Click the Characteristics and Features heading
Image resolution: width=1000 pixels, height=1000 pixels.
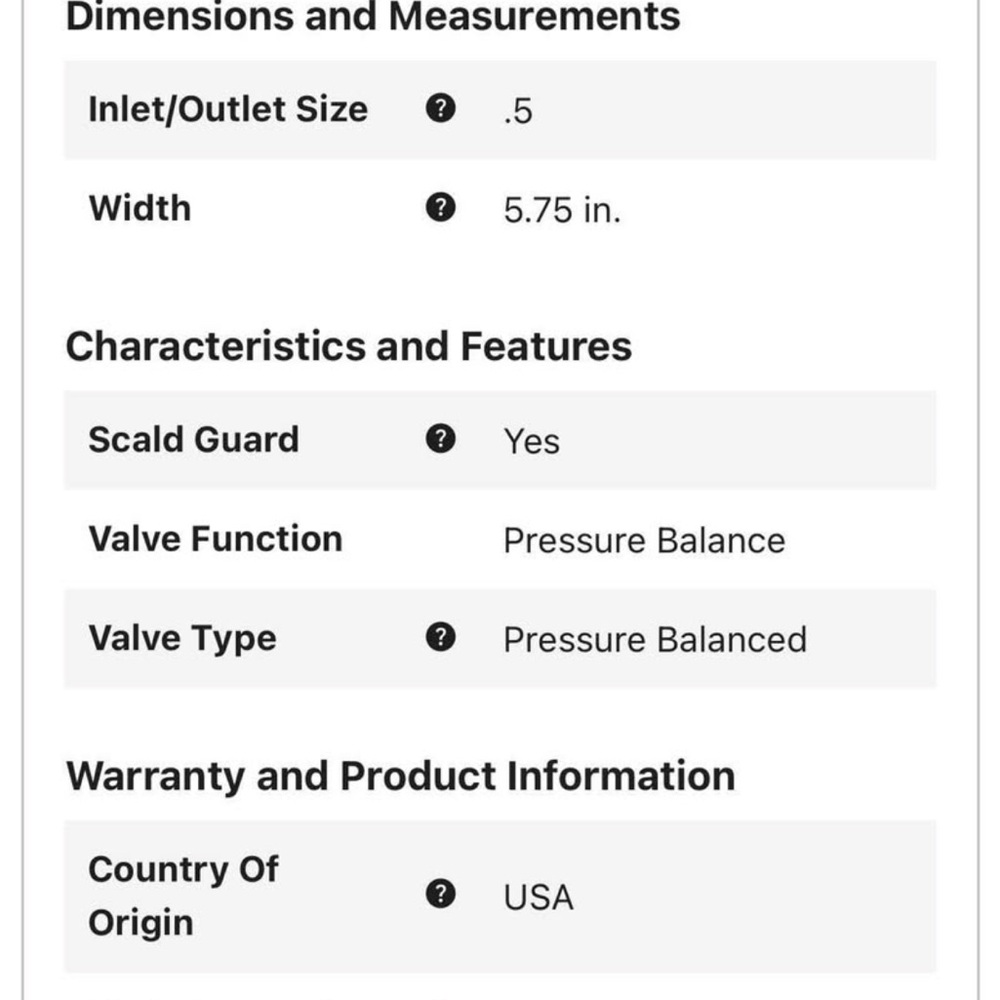coord(349,346)
